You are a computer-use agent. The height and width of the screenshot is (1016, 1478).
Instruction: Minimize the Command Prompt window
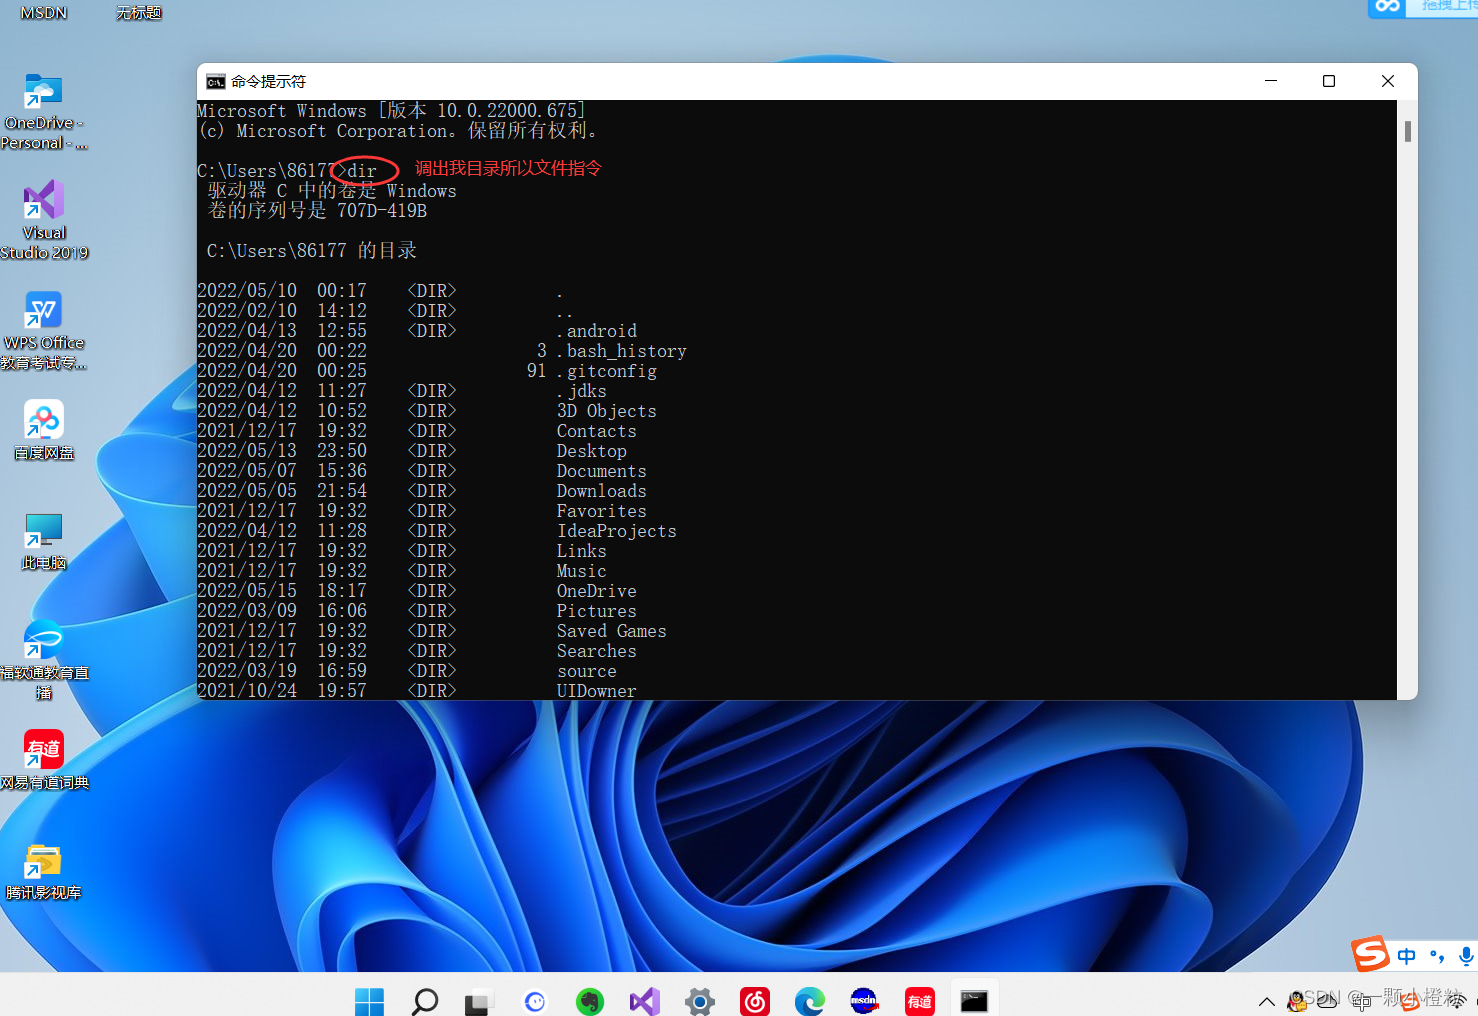[1271, 81]
